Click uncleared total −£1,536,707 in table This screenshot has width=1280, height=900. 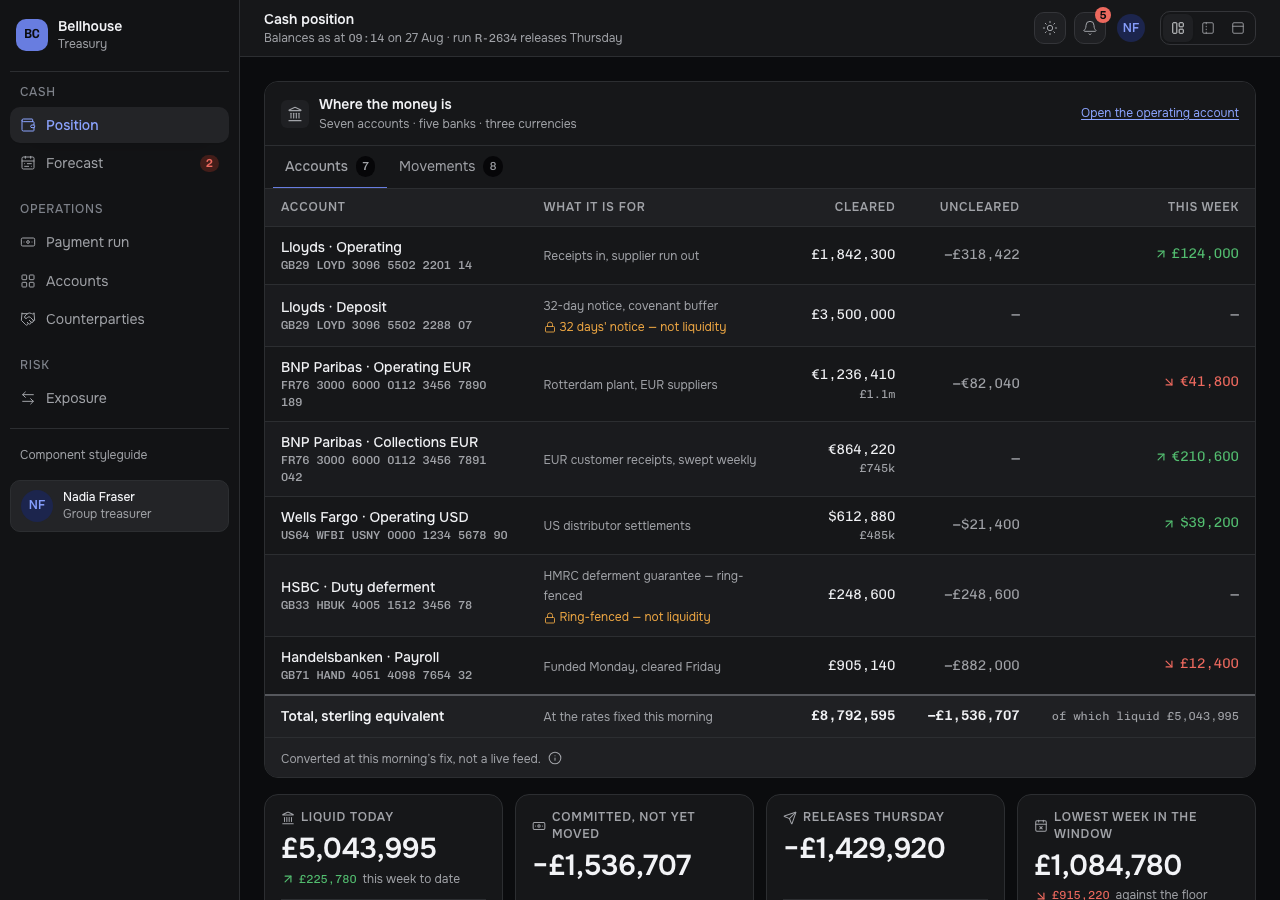click(973, 716)
